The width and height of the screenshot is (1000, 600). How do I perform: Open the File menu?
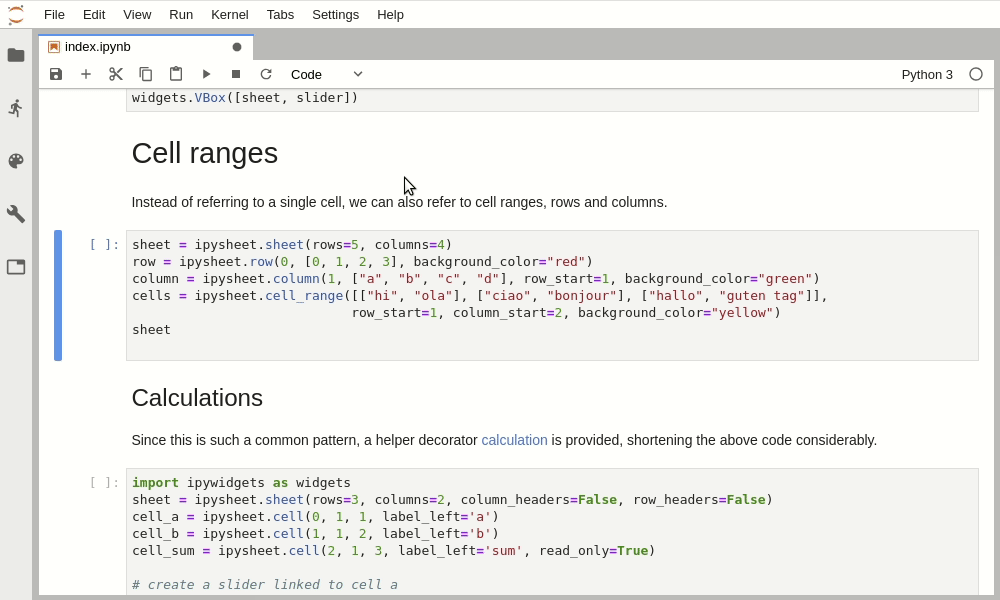(x=54, y=14)
